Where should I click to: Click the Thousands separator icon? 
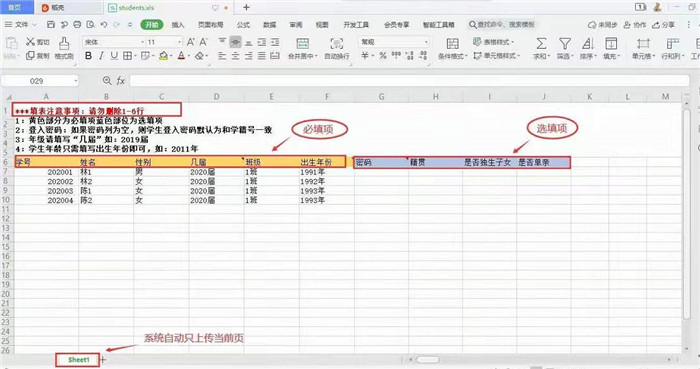396,55
